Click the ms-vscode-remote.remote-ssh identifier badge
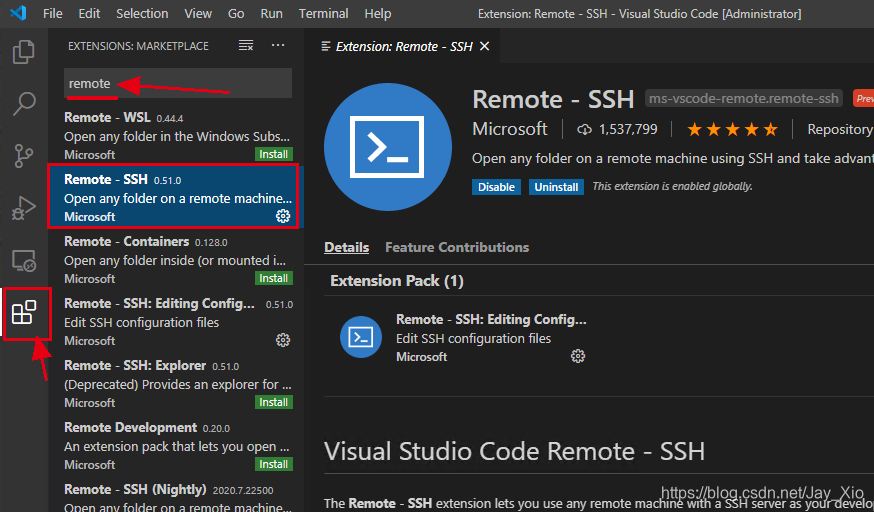 point(744,99)
